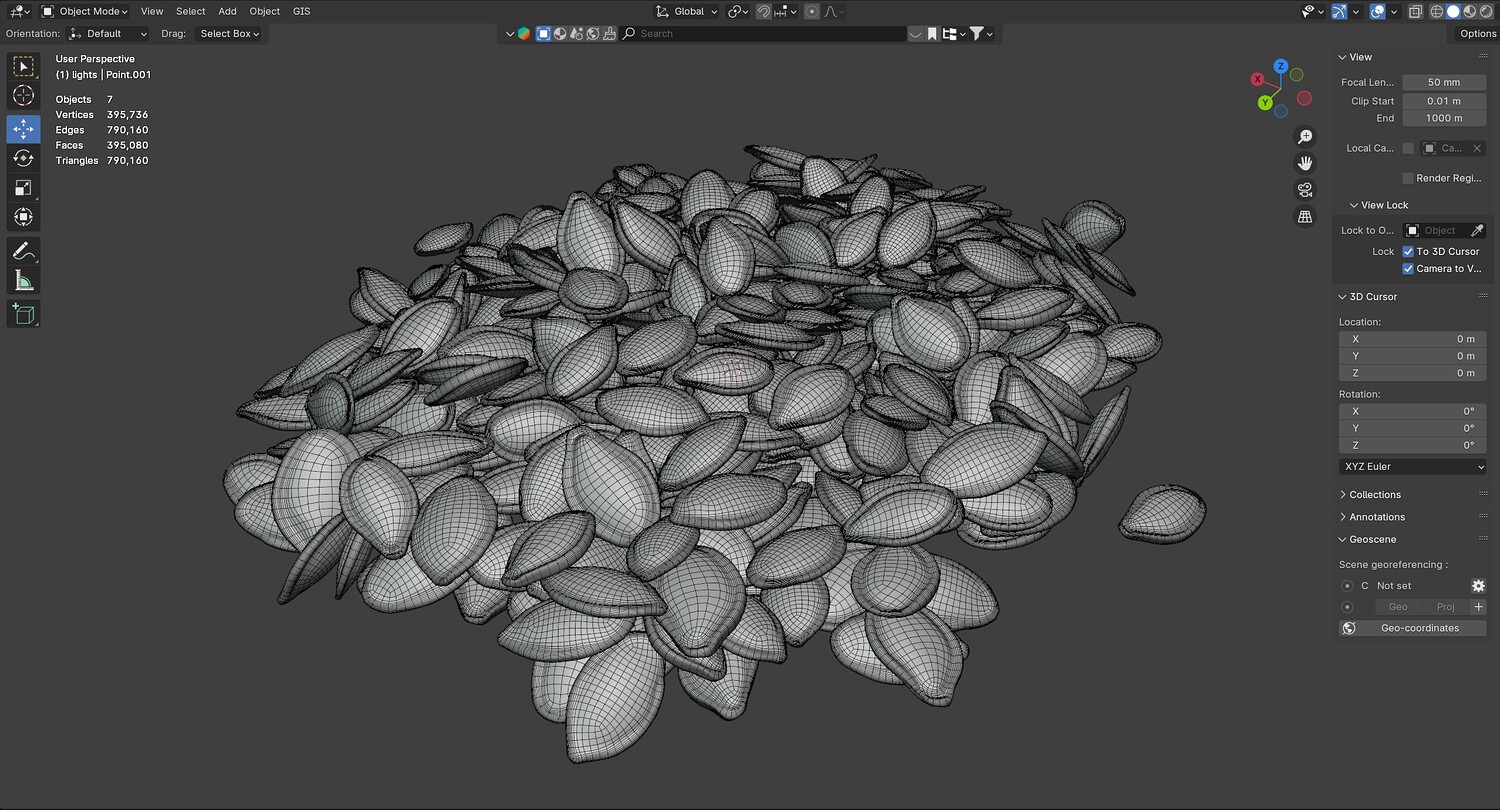Screen dimensions: 1500x810
Task: Expand the Annotations panel
Action: 1377,517
